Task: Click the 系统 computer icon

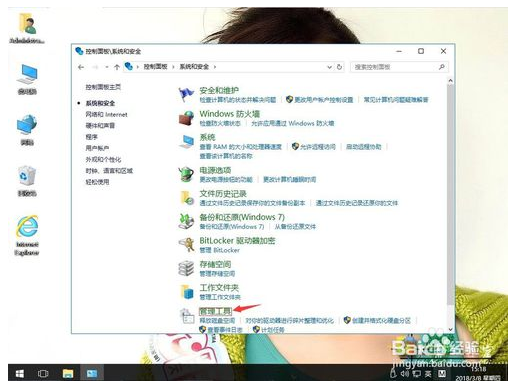Action: 186,142
